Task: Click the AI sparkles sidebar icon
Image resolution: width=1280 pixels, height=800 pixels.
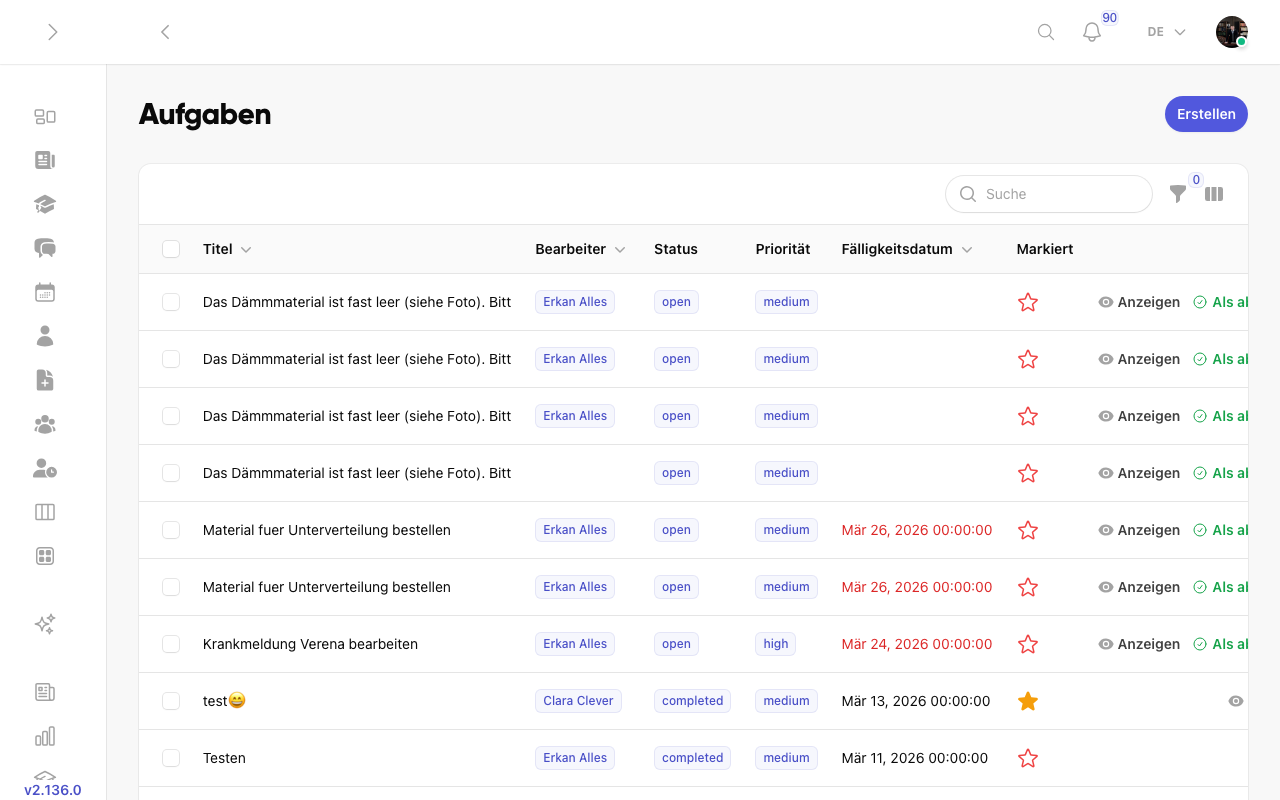Action: (x=45, y=624)
